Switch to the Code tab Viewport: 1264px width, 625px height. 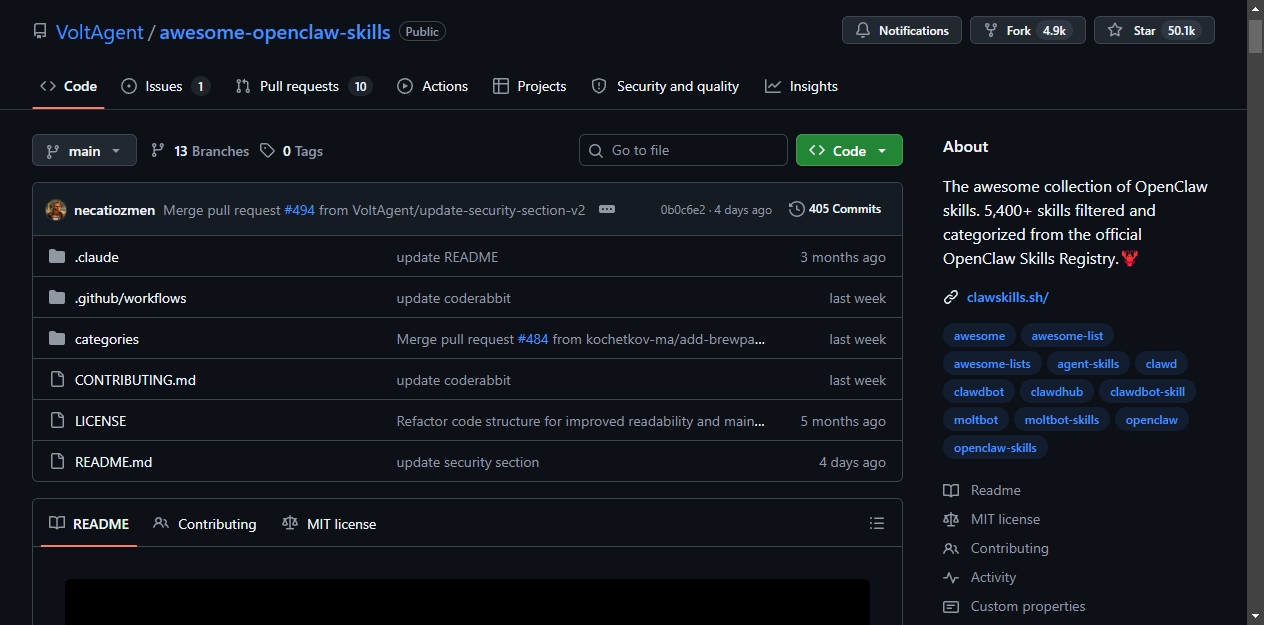(x=68, y=86)
